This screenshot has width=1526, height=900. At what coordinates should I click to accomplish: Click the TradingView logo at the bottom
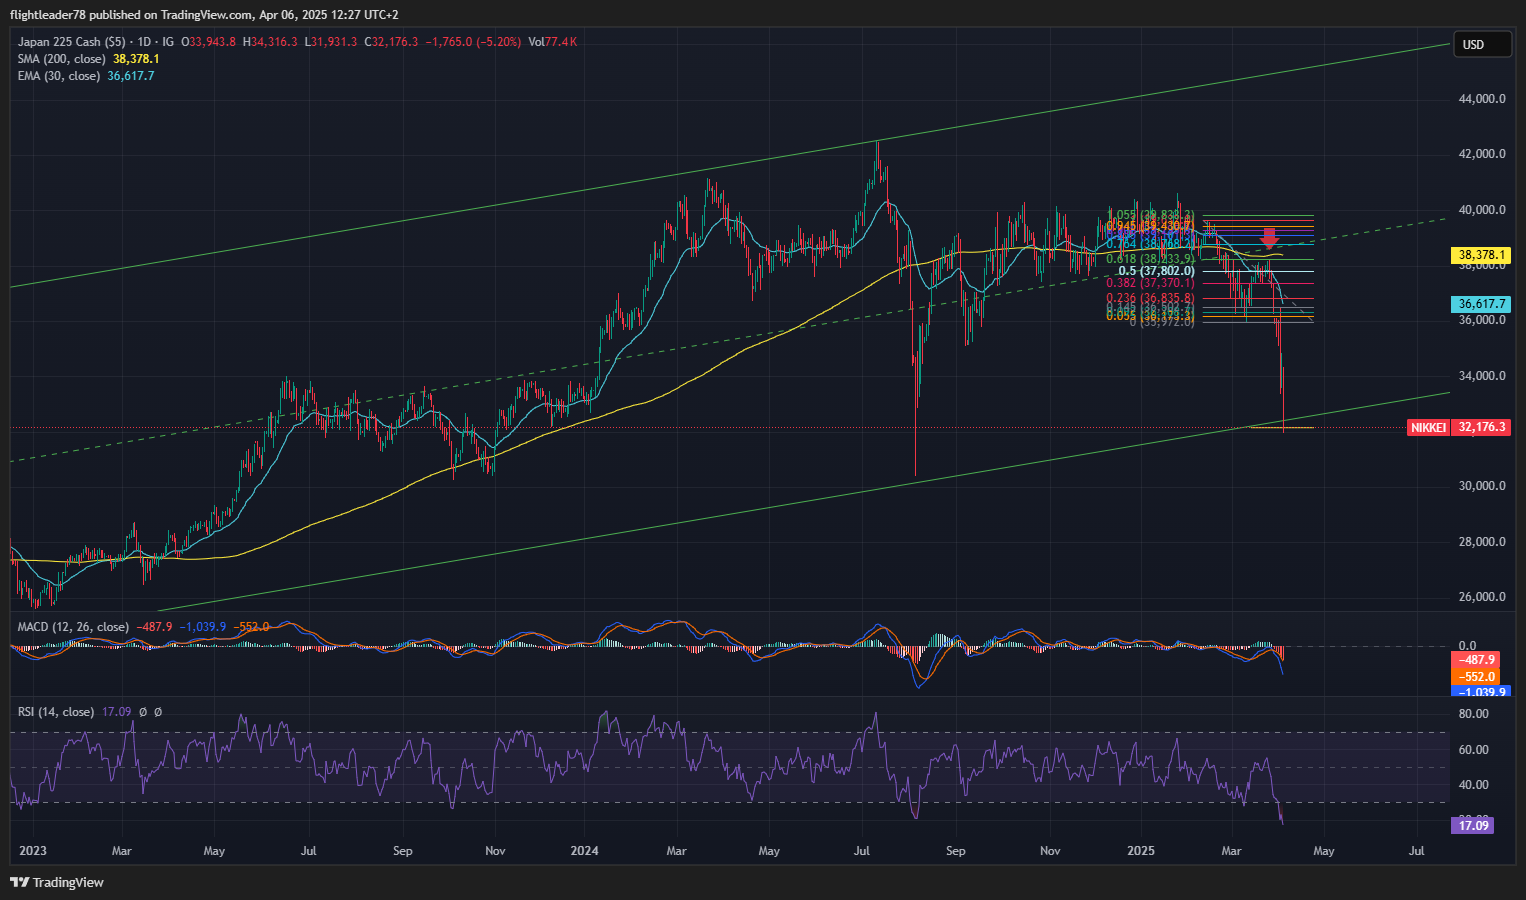tap(57, 882)
